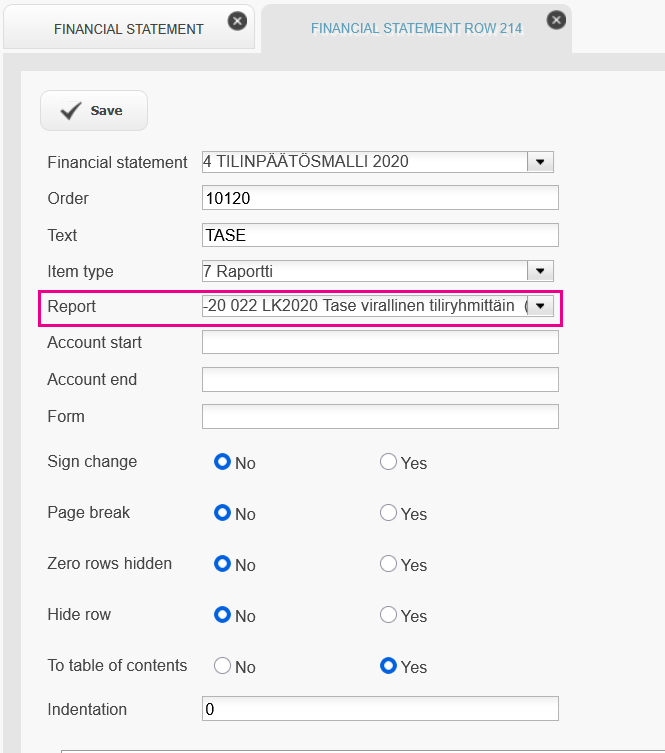Focus the Account end field

380,379
